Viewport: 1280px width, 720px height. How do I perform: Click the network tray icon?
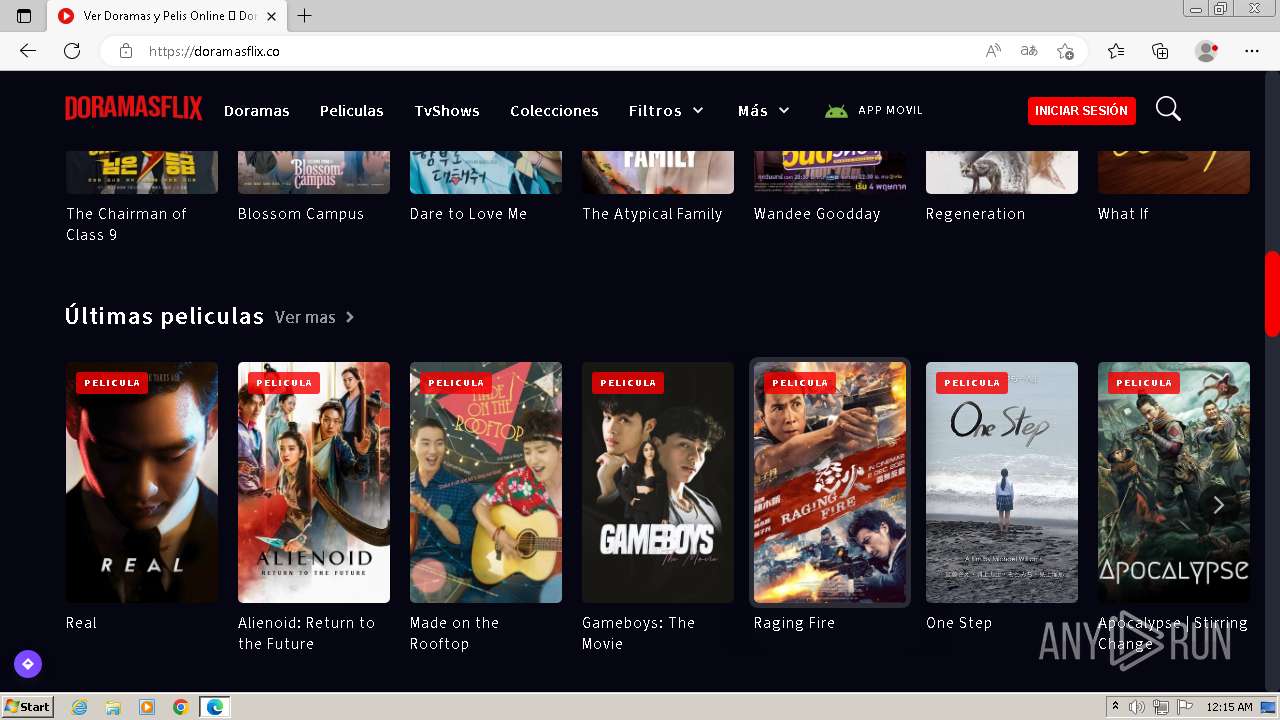1160,707
